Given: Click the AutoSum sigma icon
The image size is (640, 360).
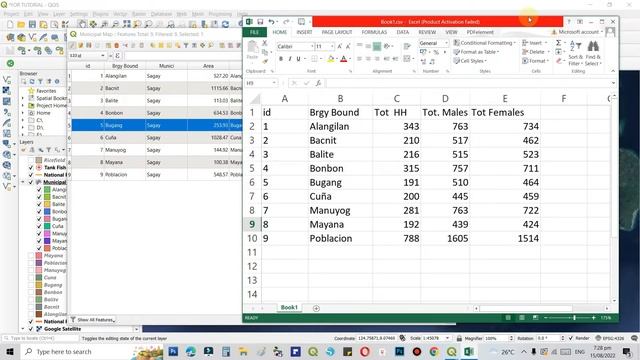Looking at the screenshot, I should click(558, 43).
